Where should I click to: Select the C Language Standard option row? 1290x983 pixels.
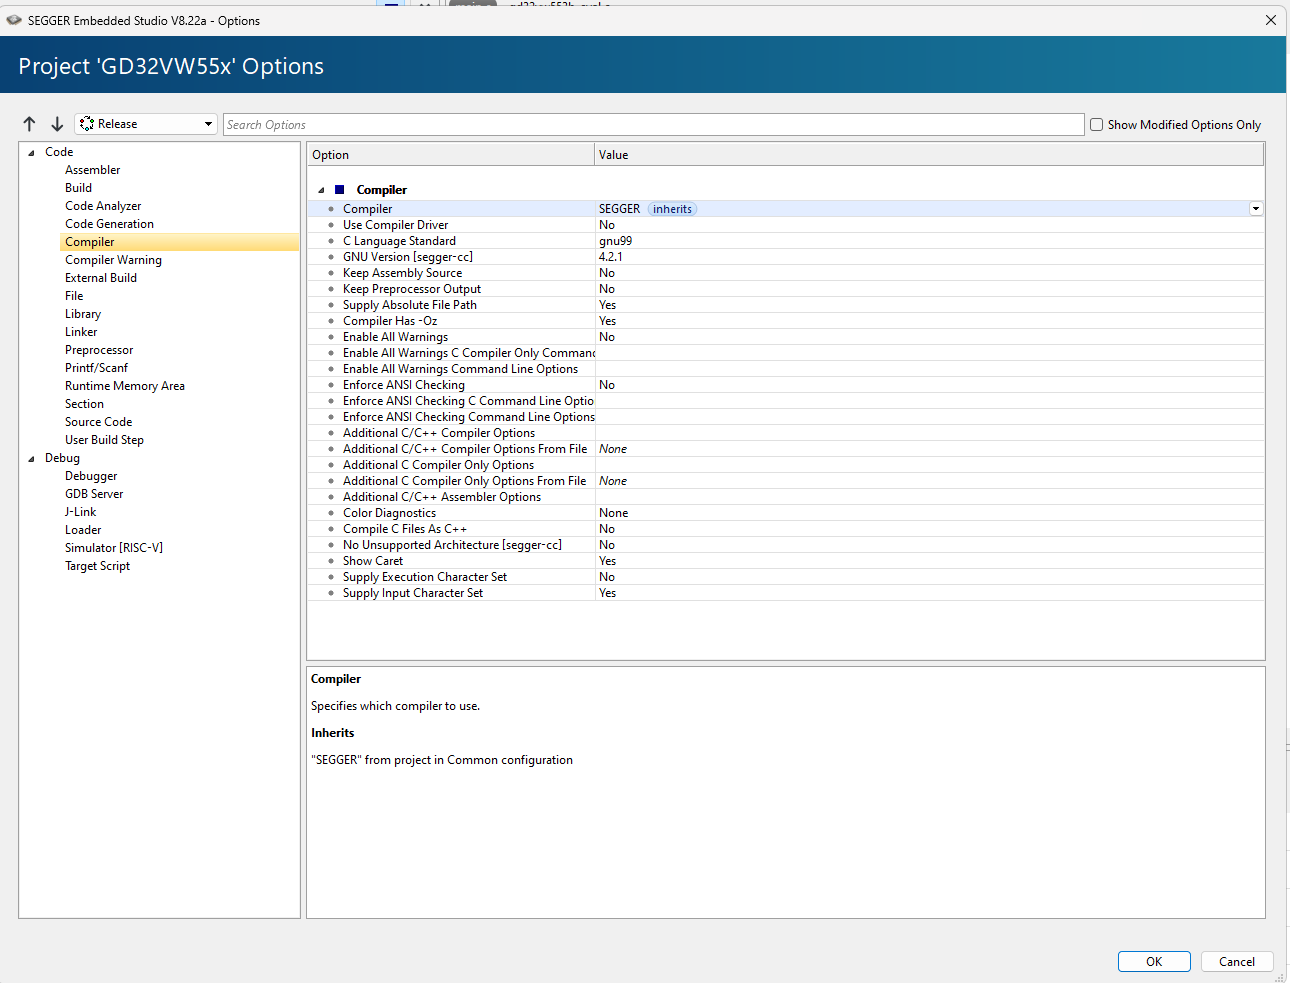[x=399, y=241]
